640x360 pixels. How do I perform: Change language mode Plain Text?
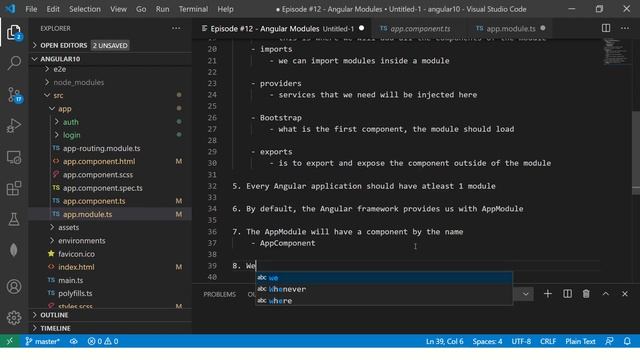click(x=580, y=341)
